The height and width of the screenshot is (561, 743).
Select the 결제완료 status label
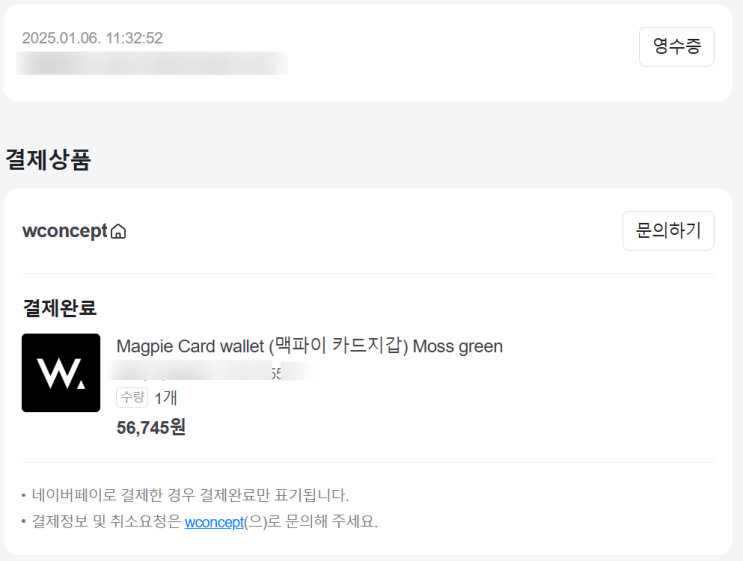[60, 308]
